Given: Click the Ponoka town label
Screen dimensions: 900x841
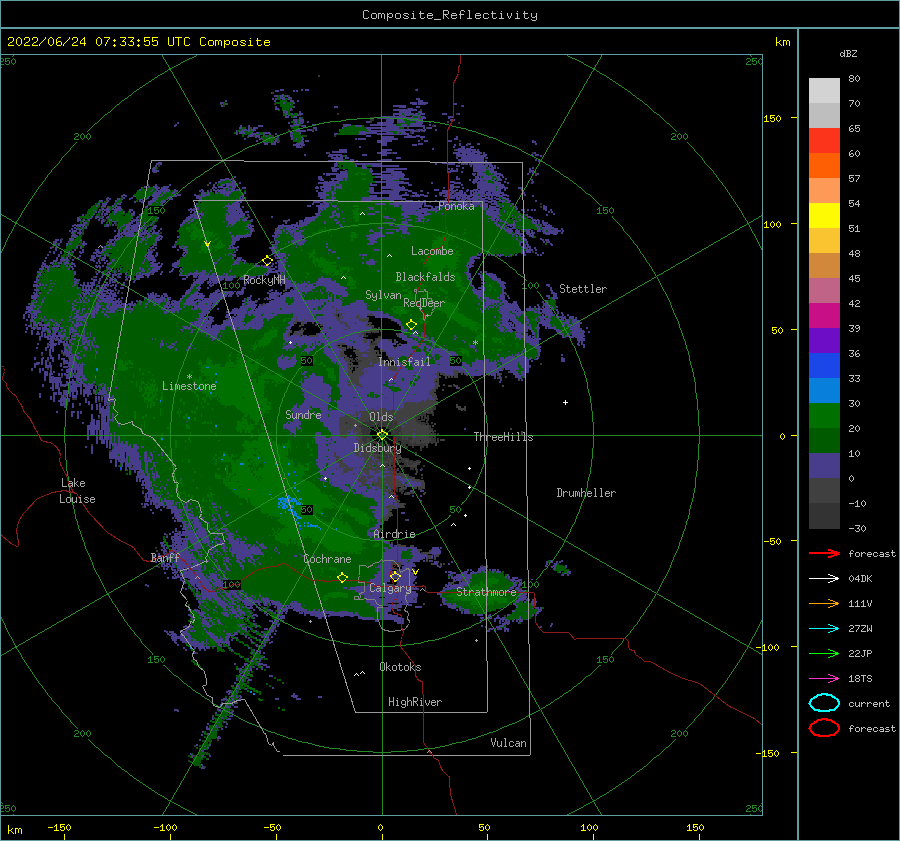Looking at the screenshot, I should (x=456, y=206).
